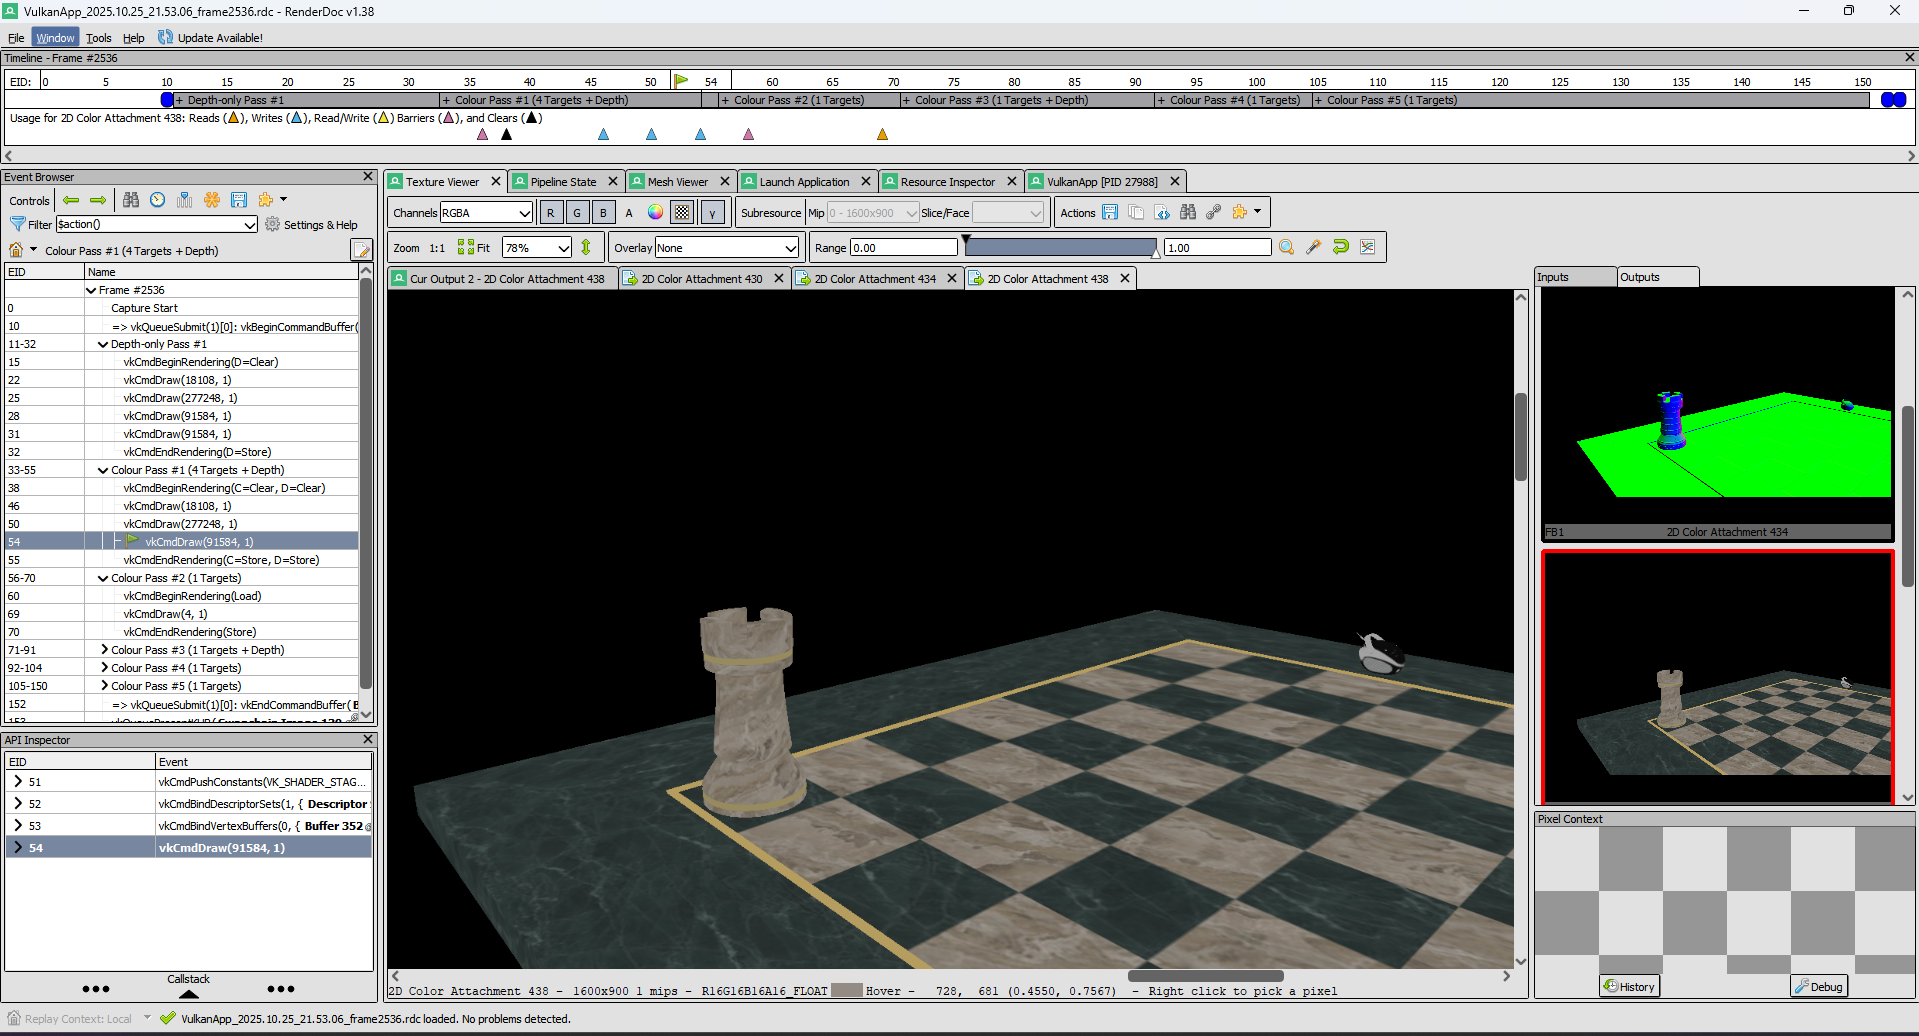Click the range slider bar
The image size is (1919, 1036).
(x=1060, y=247)
